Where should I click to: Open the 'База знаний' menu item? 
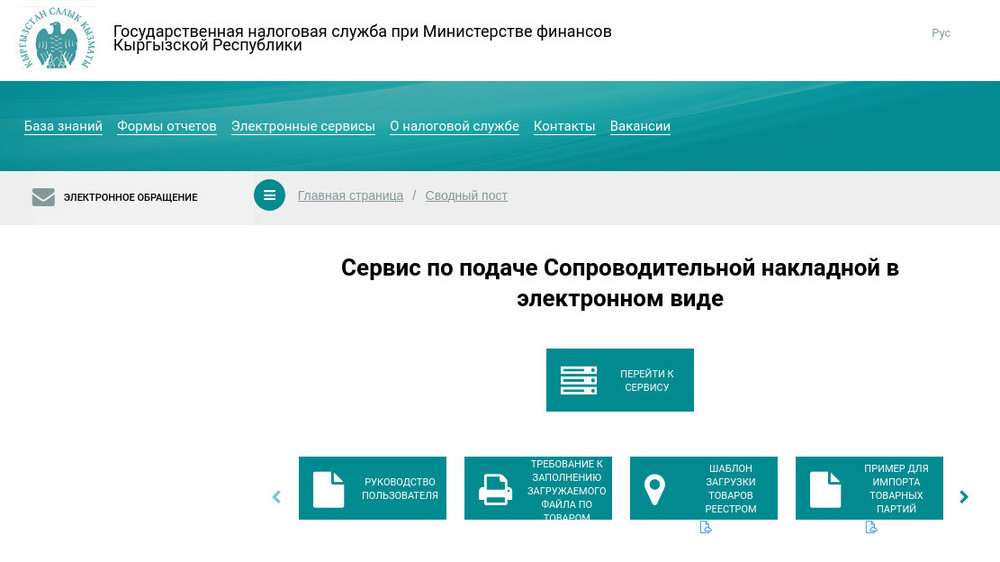coord(63,126)
